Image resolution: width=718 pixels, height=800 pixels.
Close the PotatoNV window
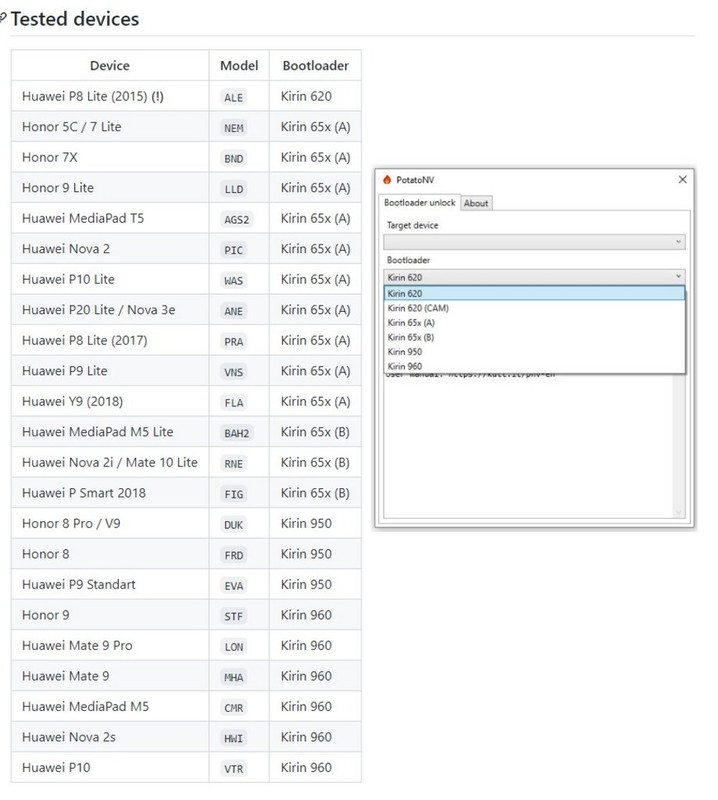pyautogui.click(x=682, y=180)
